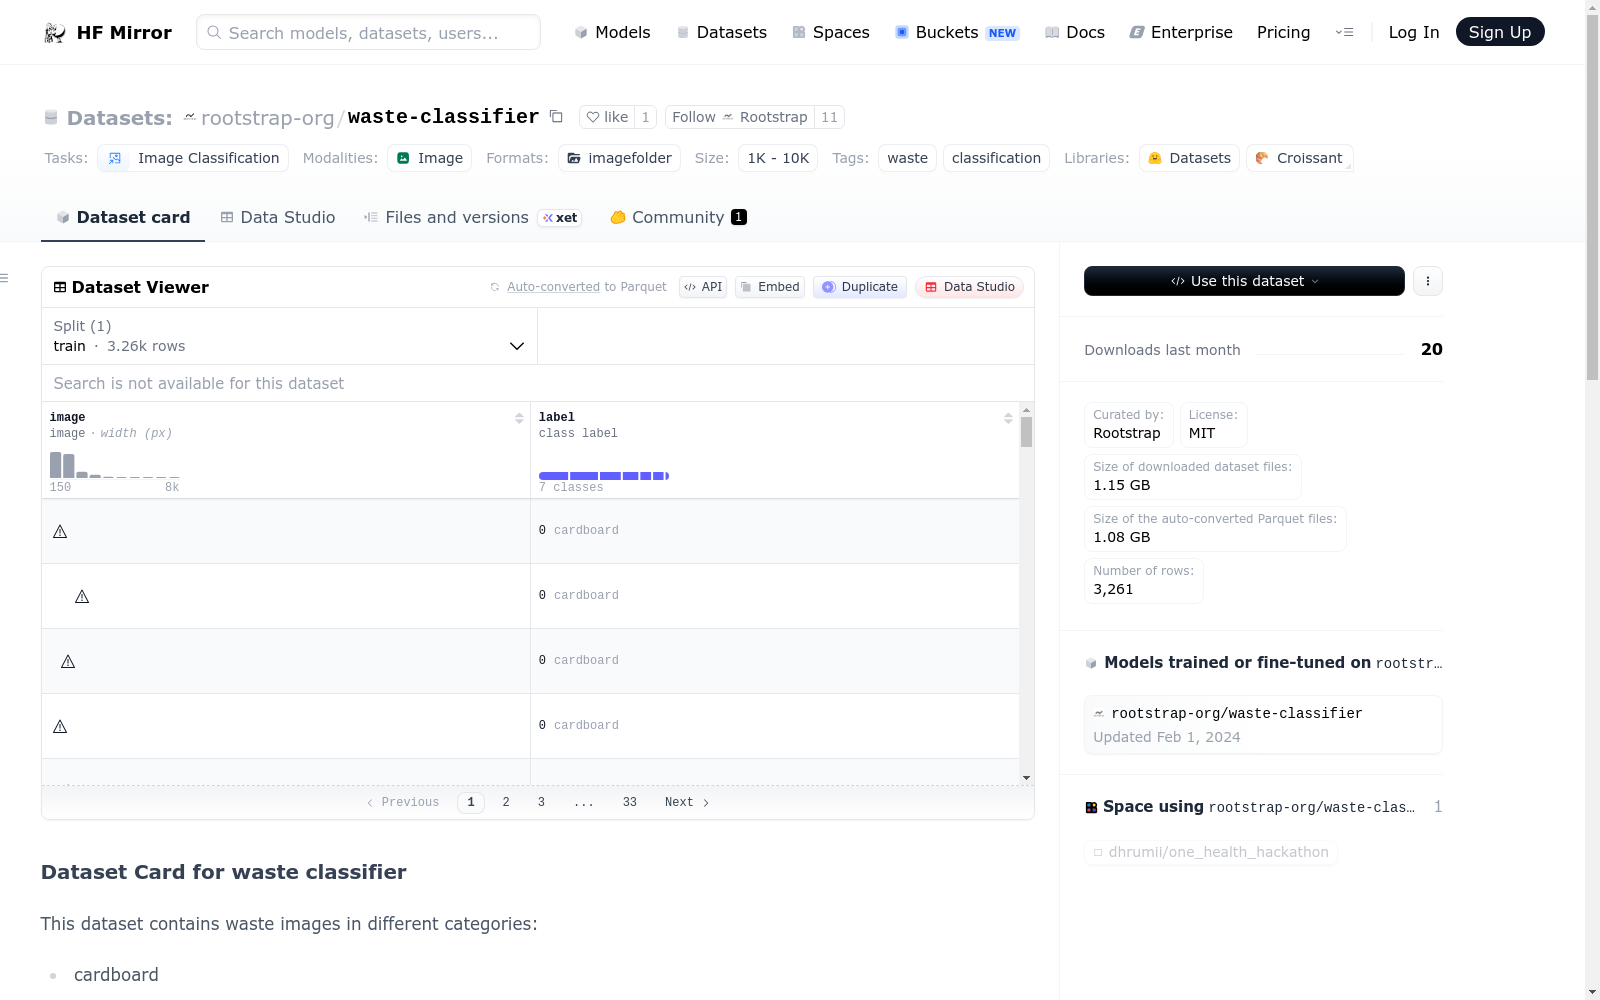
Task: Open the dhrumil/one_health_hackathon space
Action: click(1211, 852)
